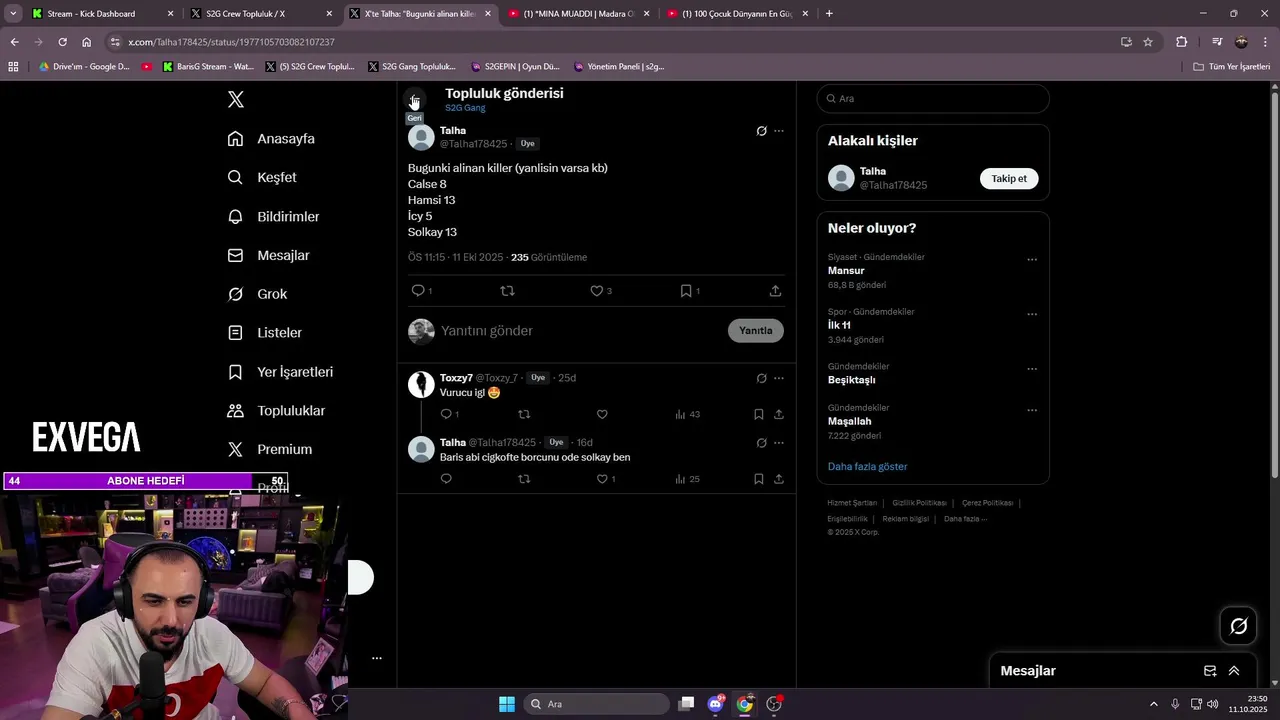This screenshot has height=720, width=1280.
Task: Open X logo home
Action: tap(236, 99)
